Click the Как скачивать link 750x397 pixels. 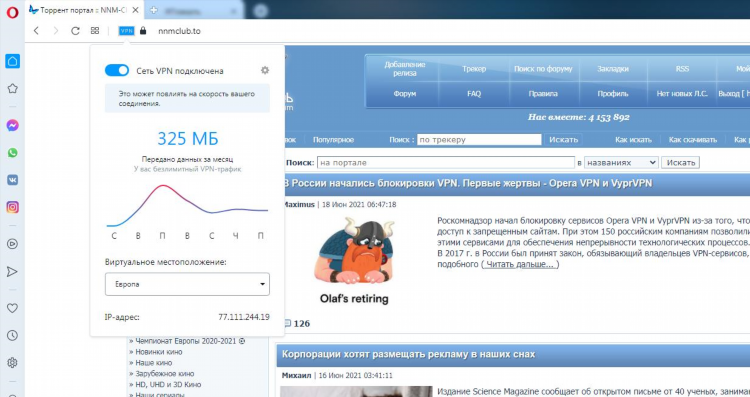pos(693,140)
